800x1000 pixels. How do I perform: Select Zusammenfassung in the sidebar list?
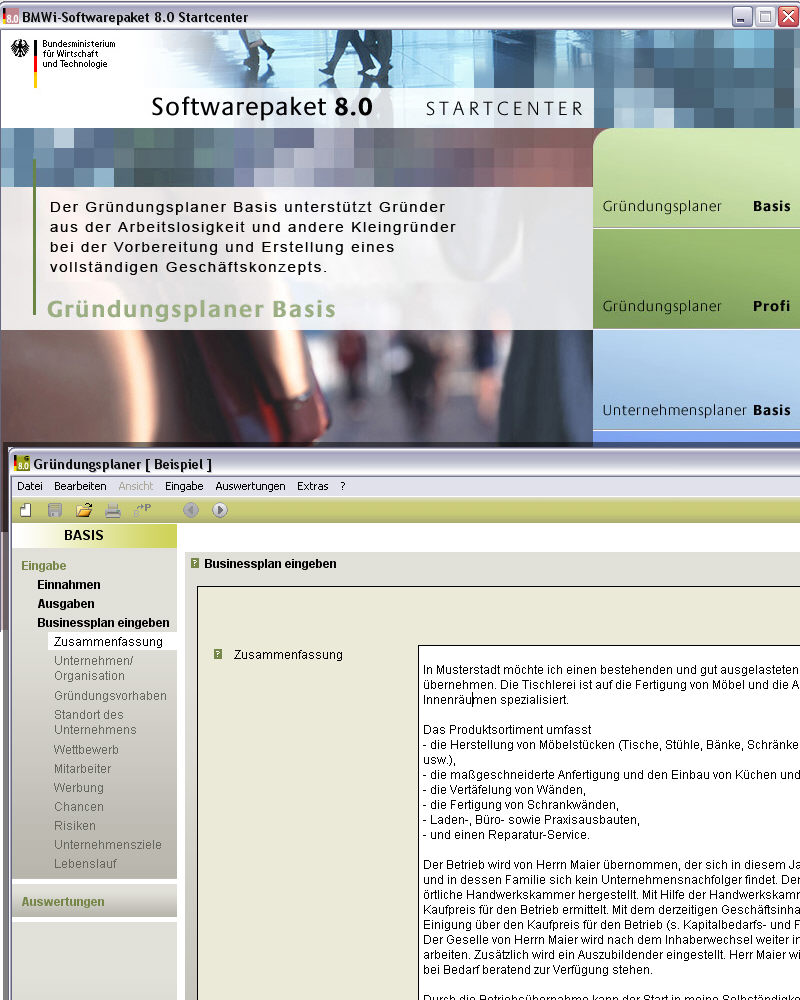click(x=112, y=642)
